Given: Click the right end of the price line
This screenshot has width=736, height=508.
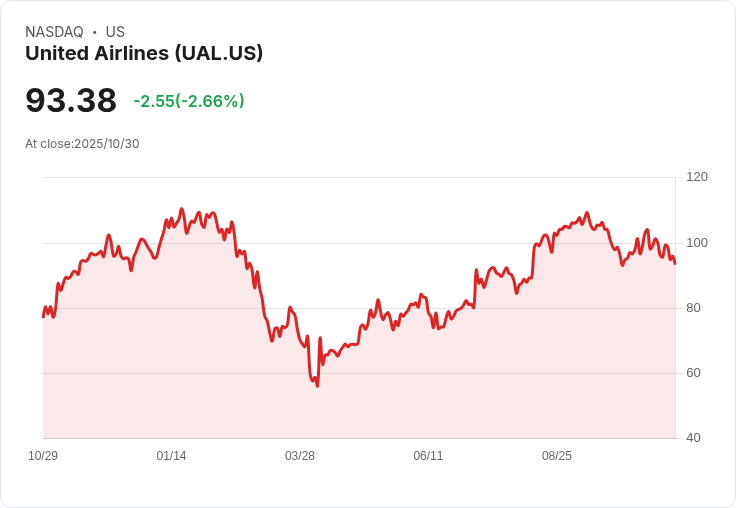Looking at the screenshot, I should point(675,263).
